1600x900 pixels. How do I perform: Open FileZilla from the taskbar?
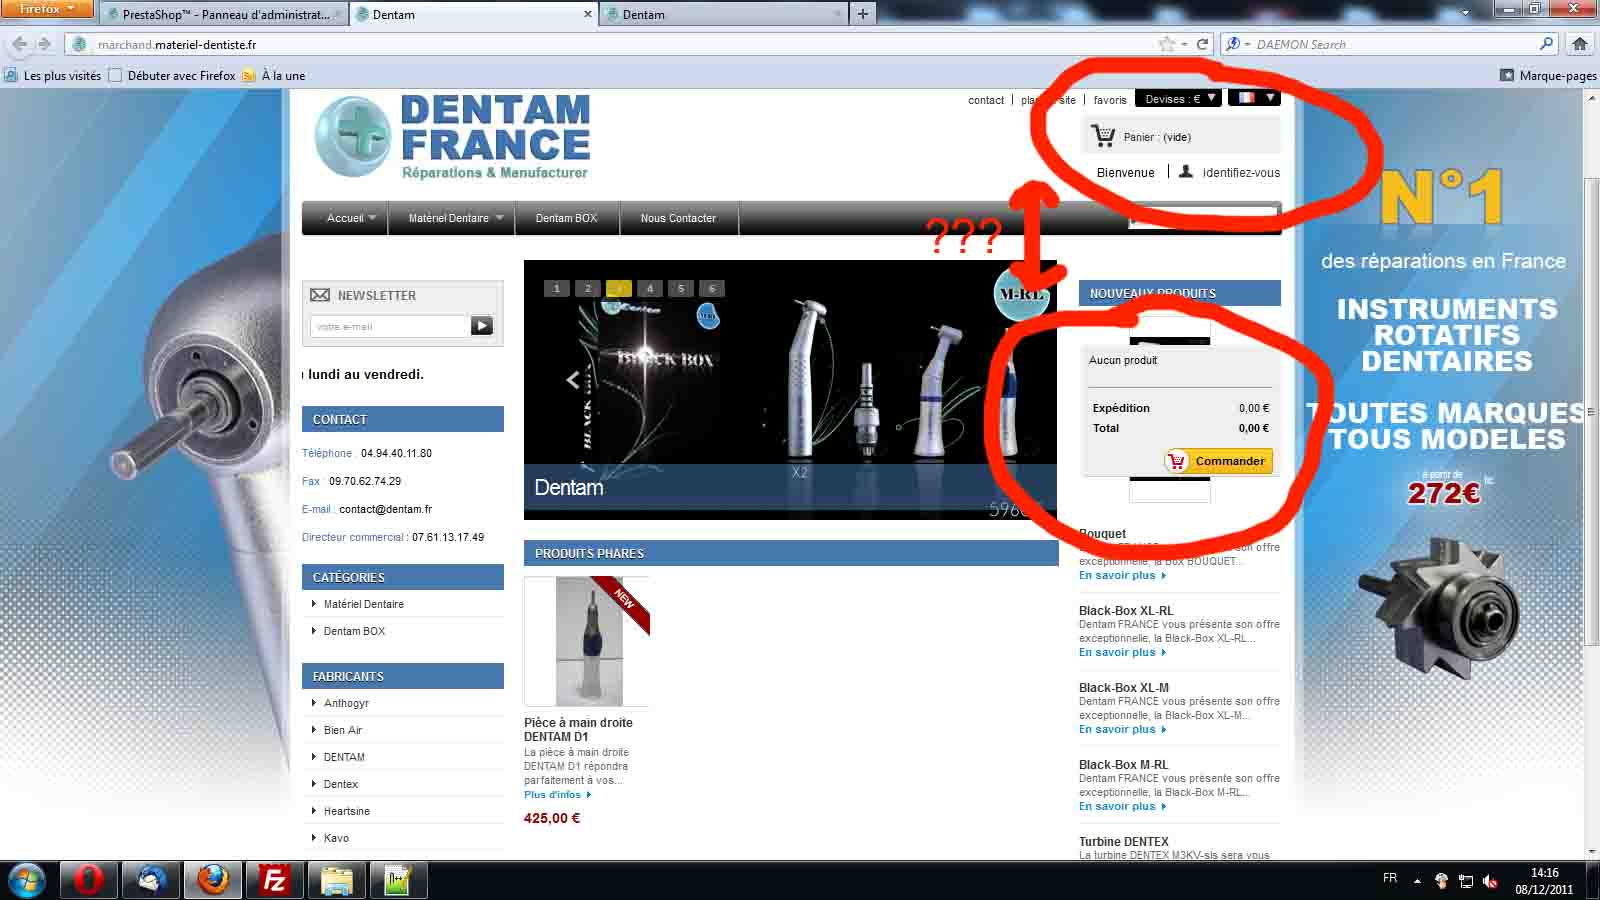click(274, 880)
